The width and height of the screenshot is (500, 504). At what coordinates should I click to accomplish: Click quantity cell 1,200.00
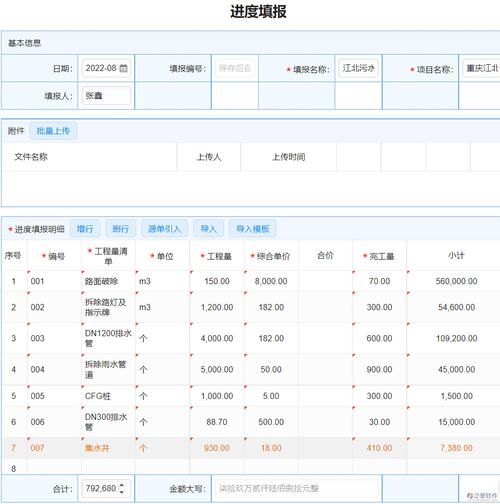pyautogui.click(x=217, y=307)
